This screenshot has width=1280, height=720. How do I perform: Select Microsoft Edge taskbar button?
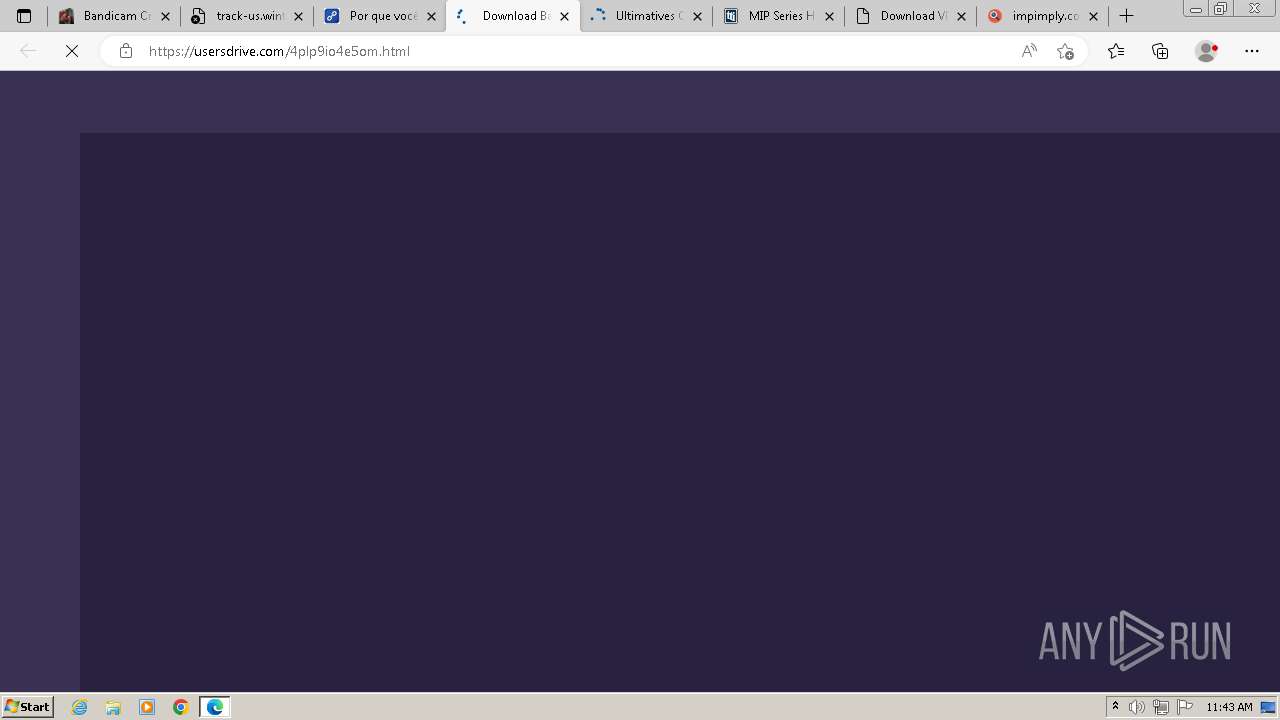pos(215,707)
